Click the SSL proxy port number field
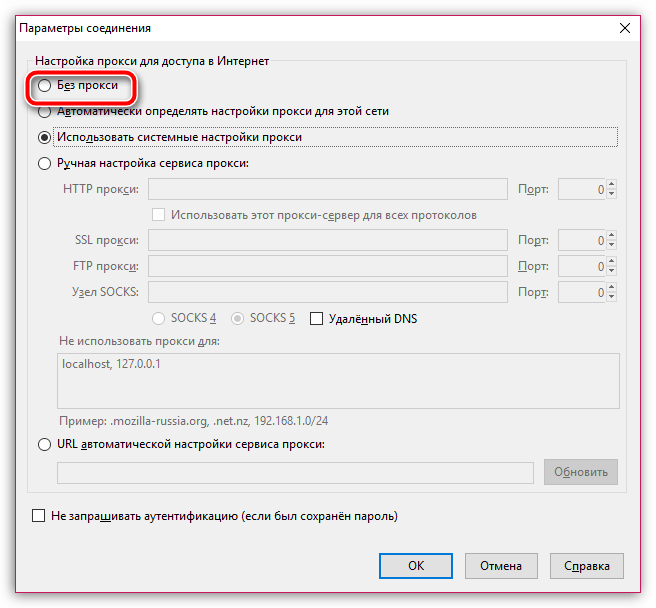The width and height of the screenshot is (656, 608). pyautogui.click(x=582, y=240)
